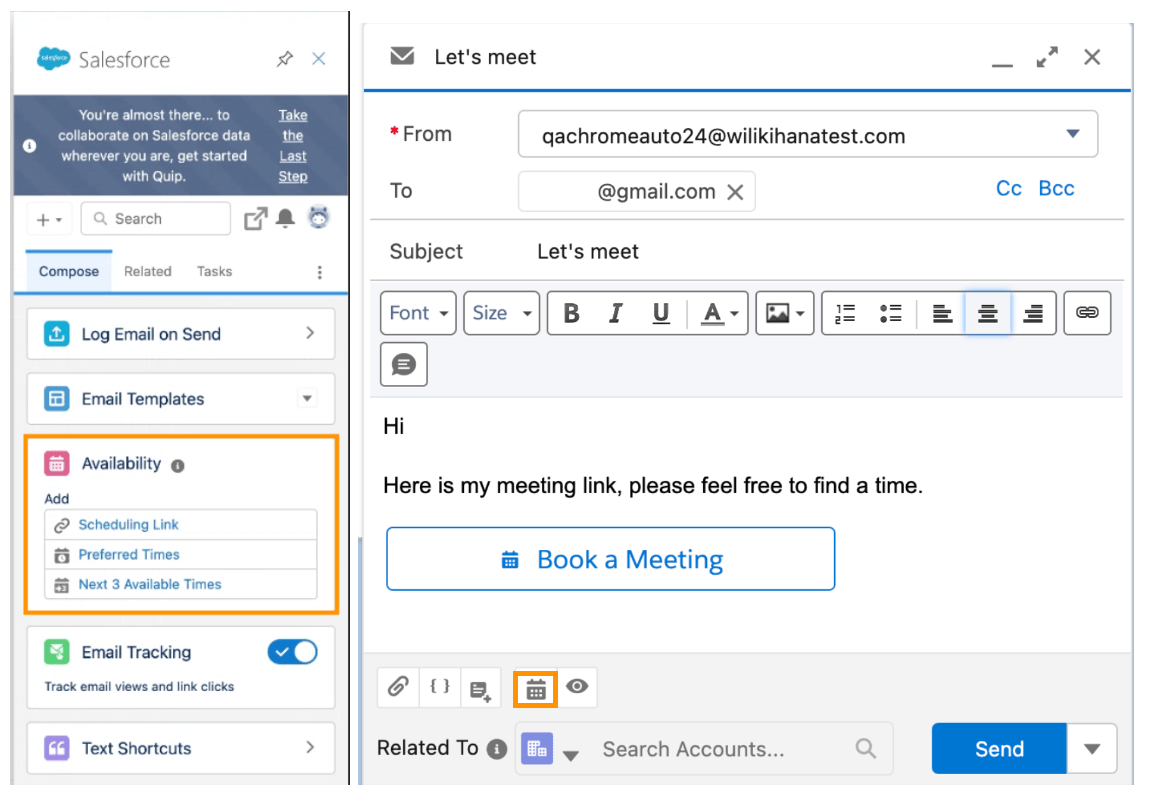Open the Send options dropdown arrow
The width and height of the screenshot is (1156, 794).
(1092, 749)
